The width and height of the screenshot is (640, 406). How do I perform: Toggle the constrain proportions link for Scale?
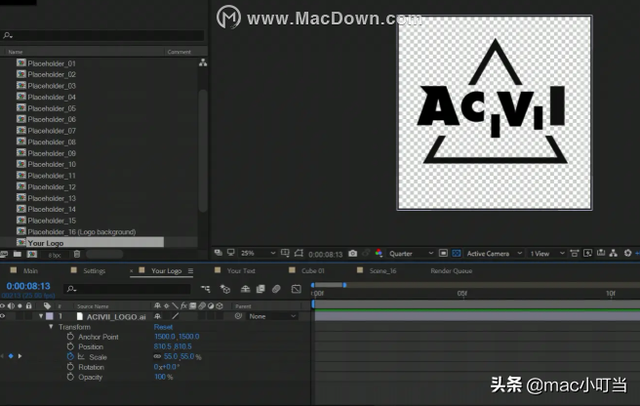(157, 356)
